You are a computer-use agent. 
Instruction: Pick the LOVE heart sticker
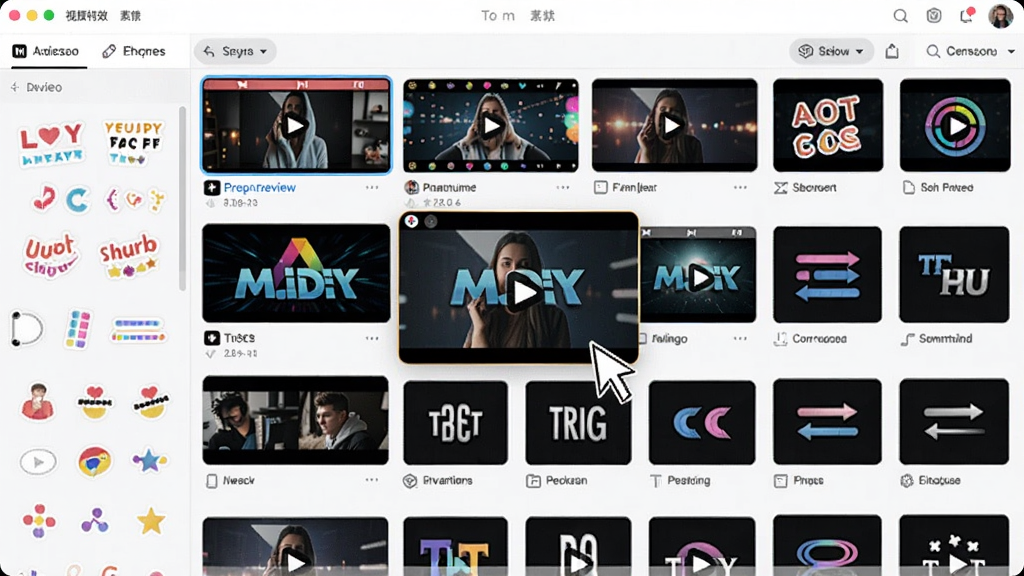(52, 144)
